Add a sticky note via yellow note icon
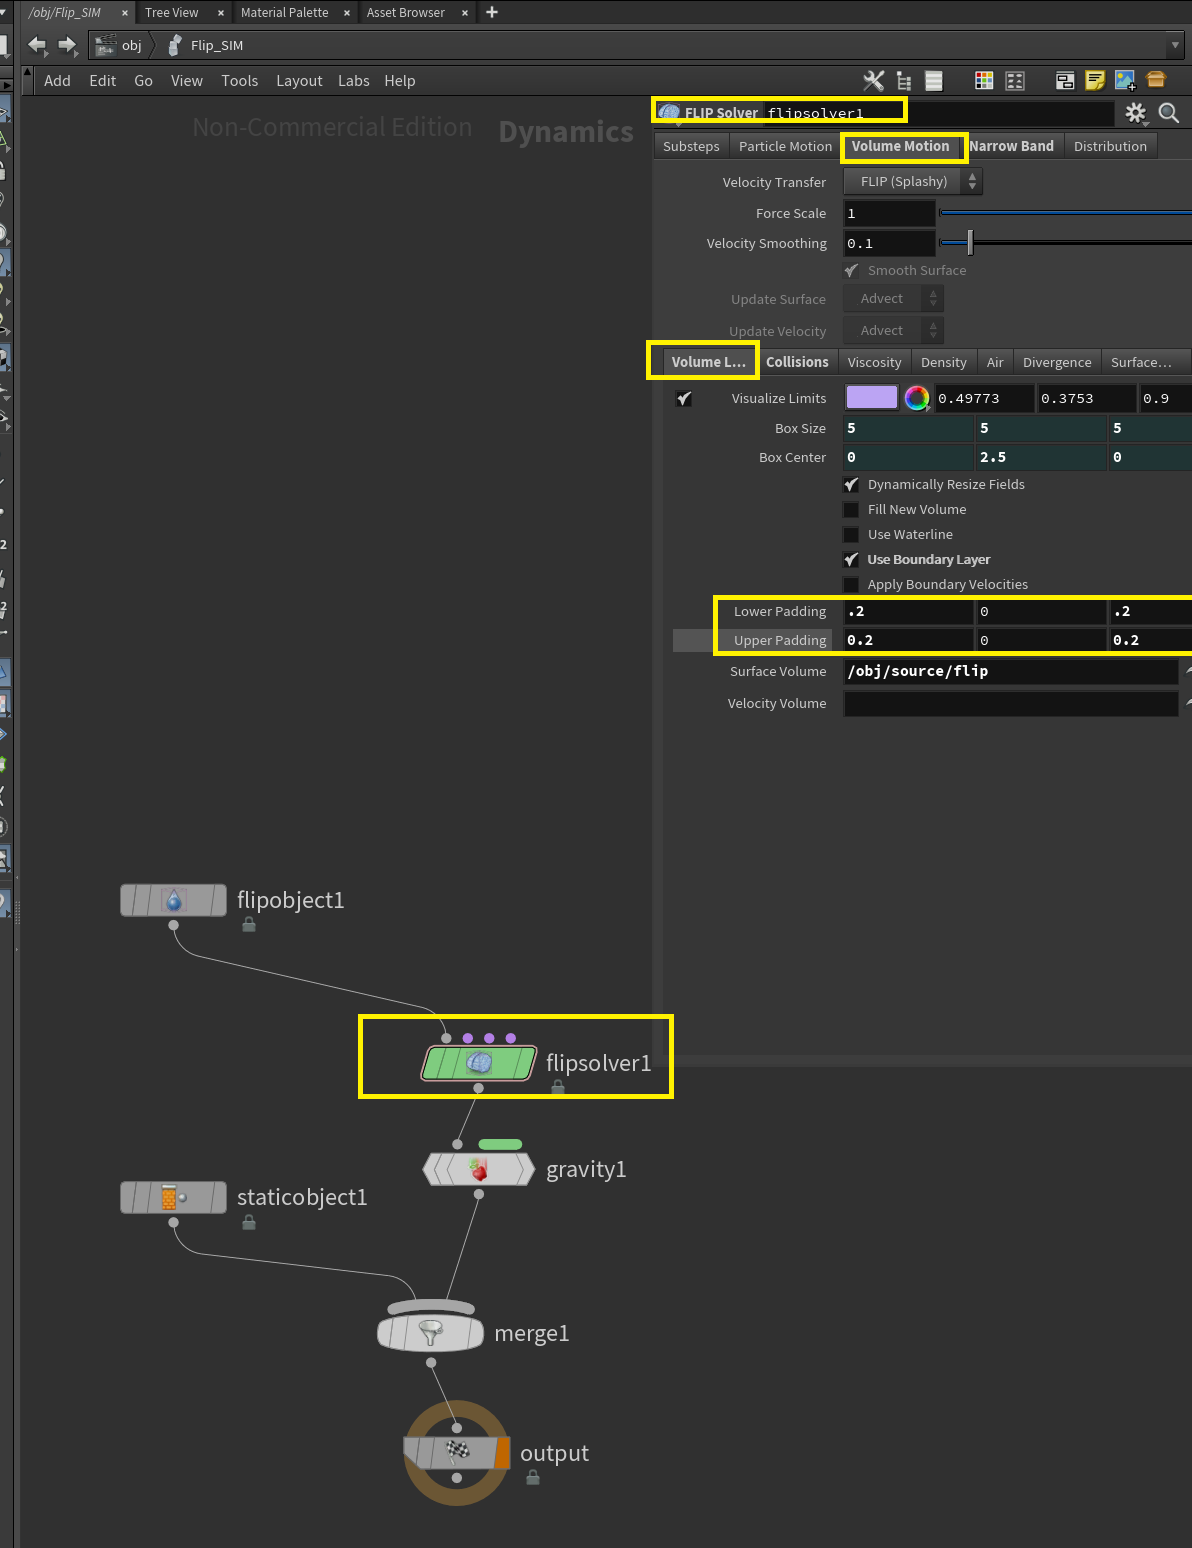1192x1548 pixels. 1095,81
